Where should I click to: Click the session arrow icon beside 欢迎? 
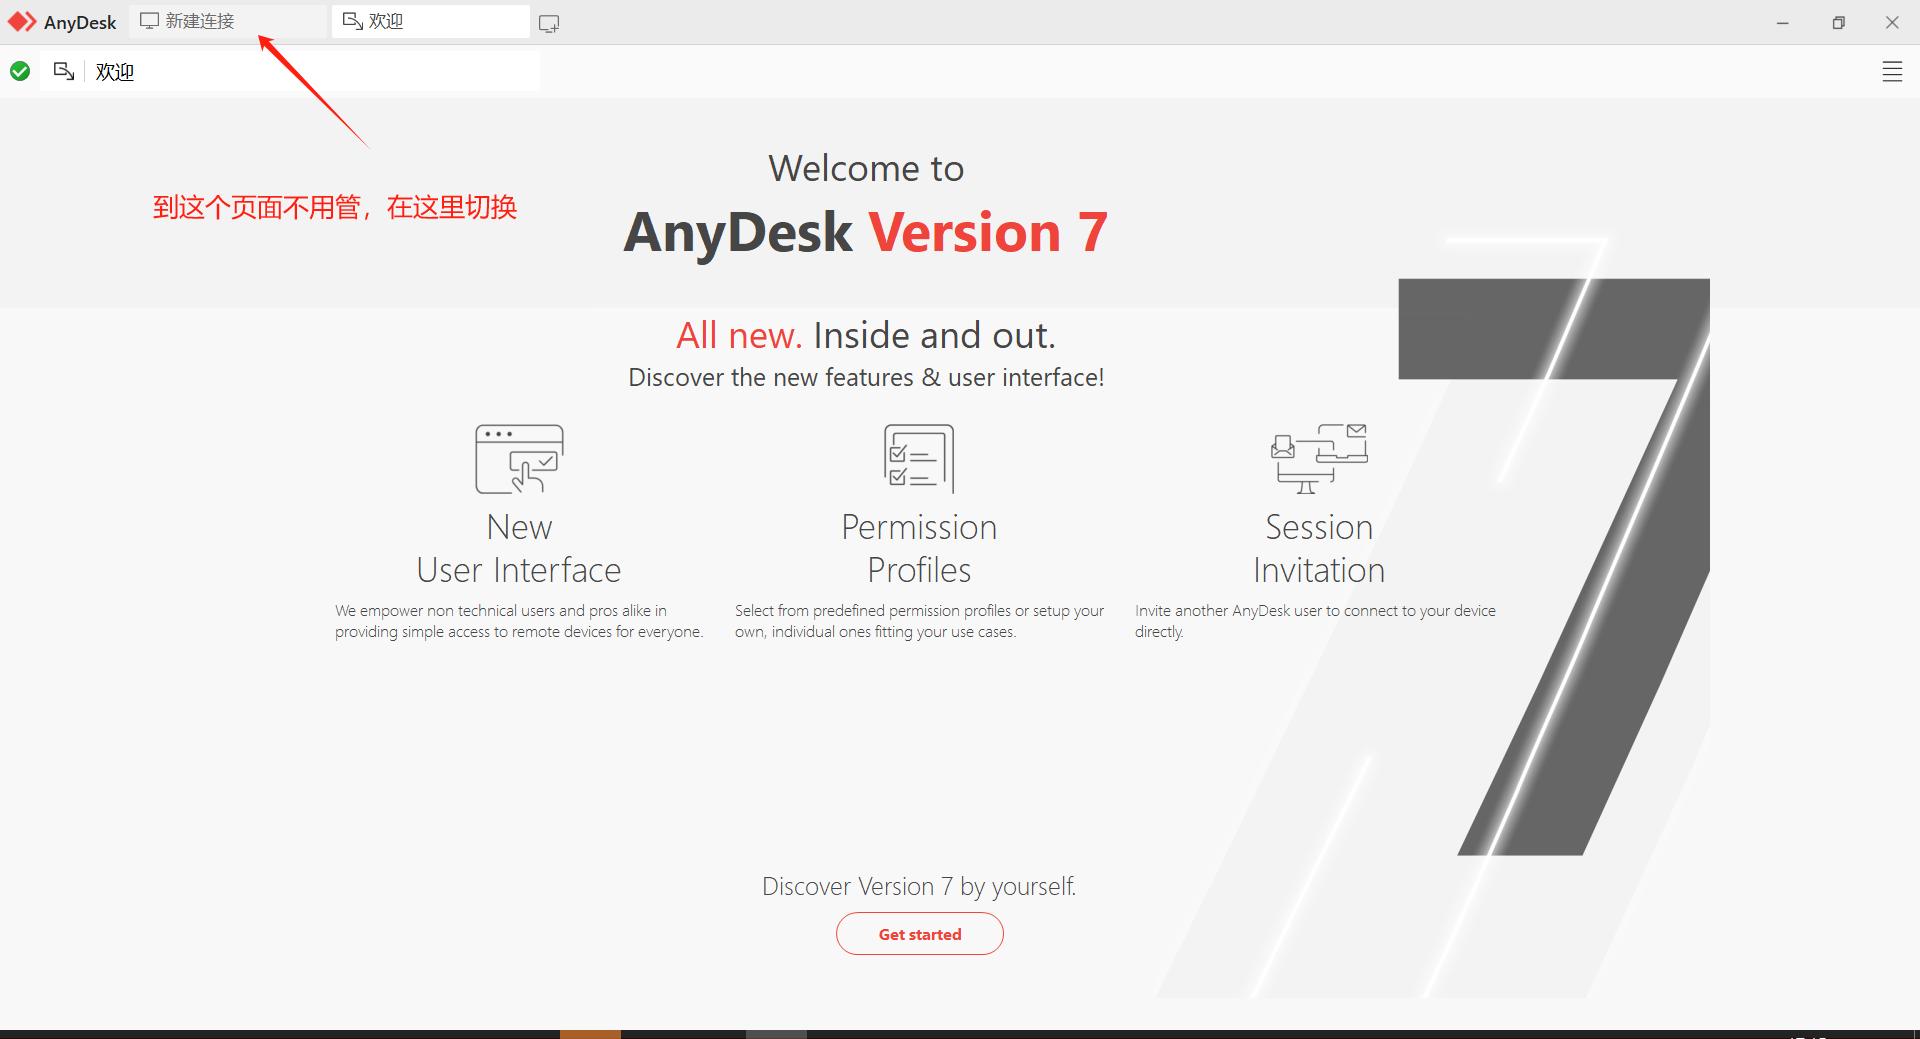click(x=64, y=71)
